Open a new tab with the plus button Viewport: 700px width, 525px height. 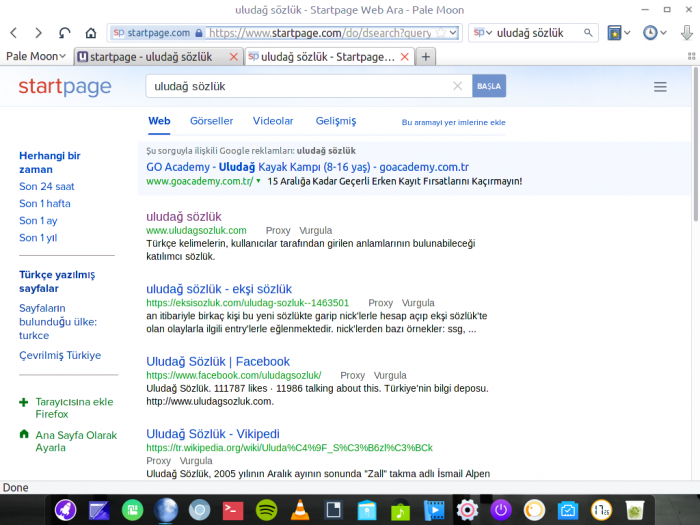tap(426, 57)
